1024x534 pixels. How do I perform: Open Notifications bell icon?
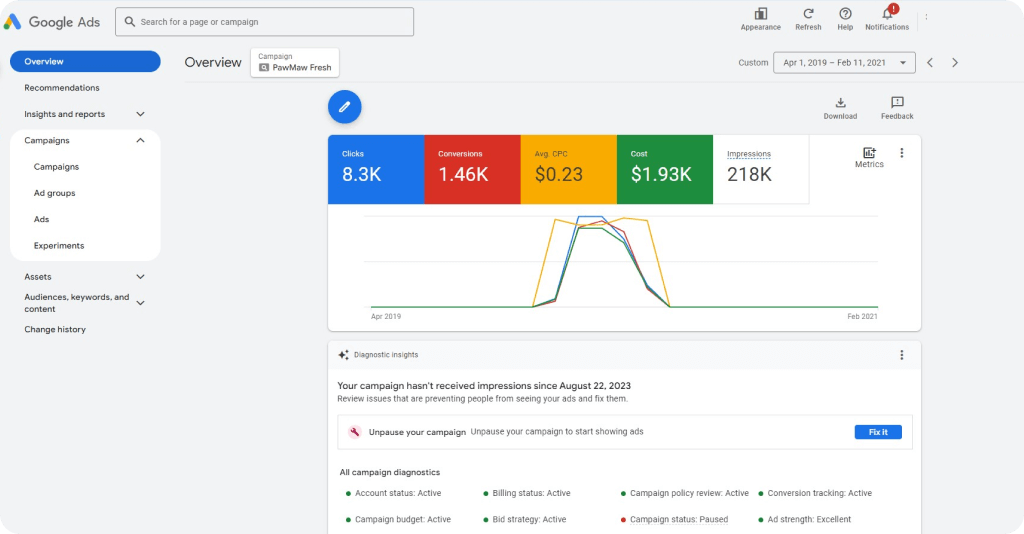[x=887, y=14]
